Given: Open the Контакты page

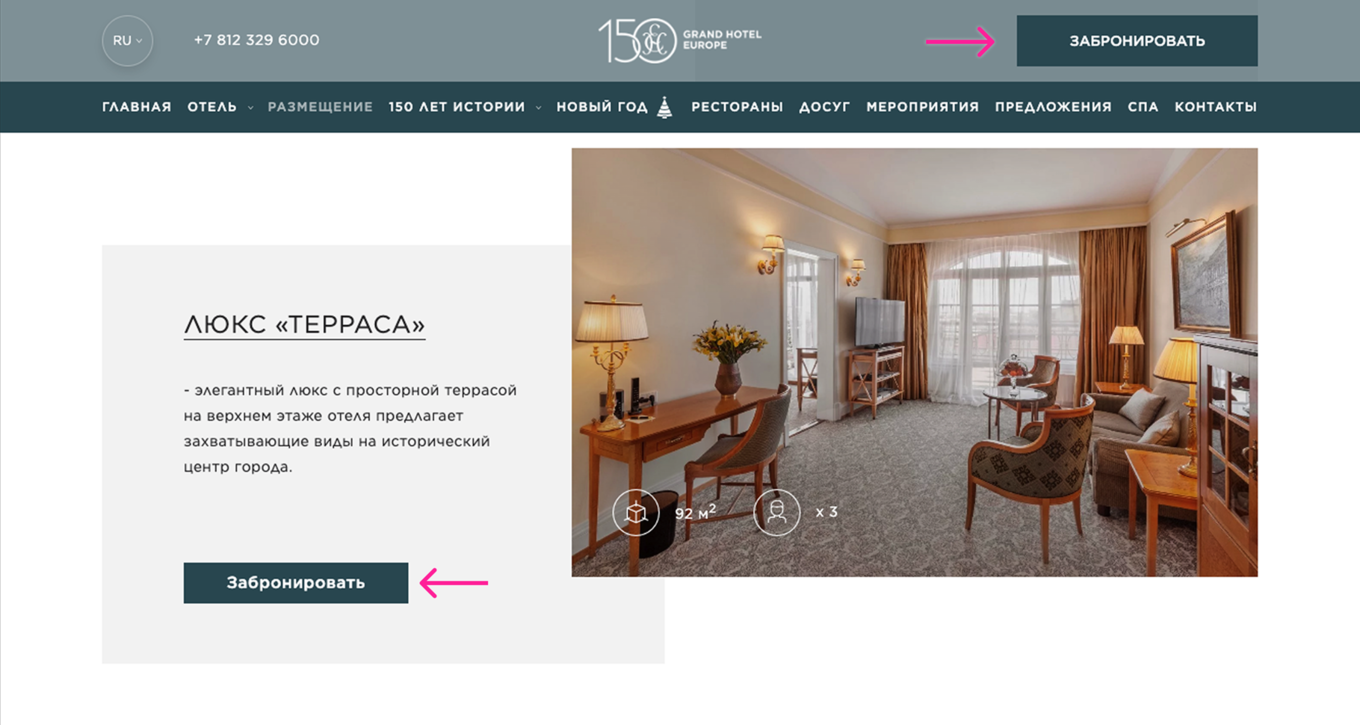Looking at the screenshot, I should coord(1215,107).
